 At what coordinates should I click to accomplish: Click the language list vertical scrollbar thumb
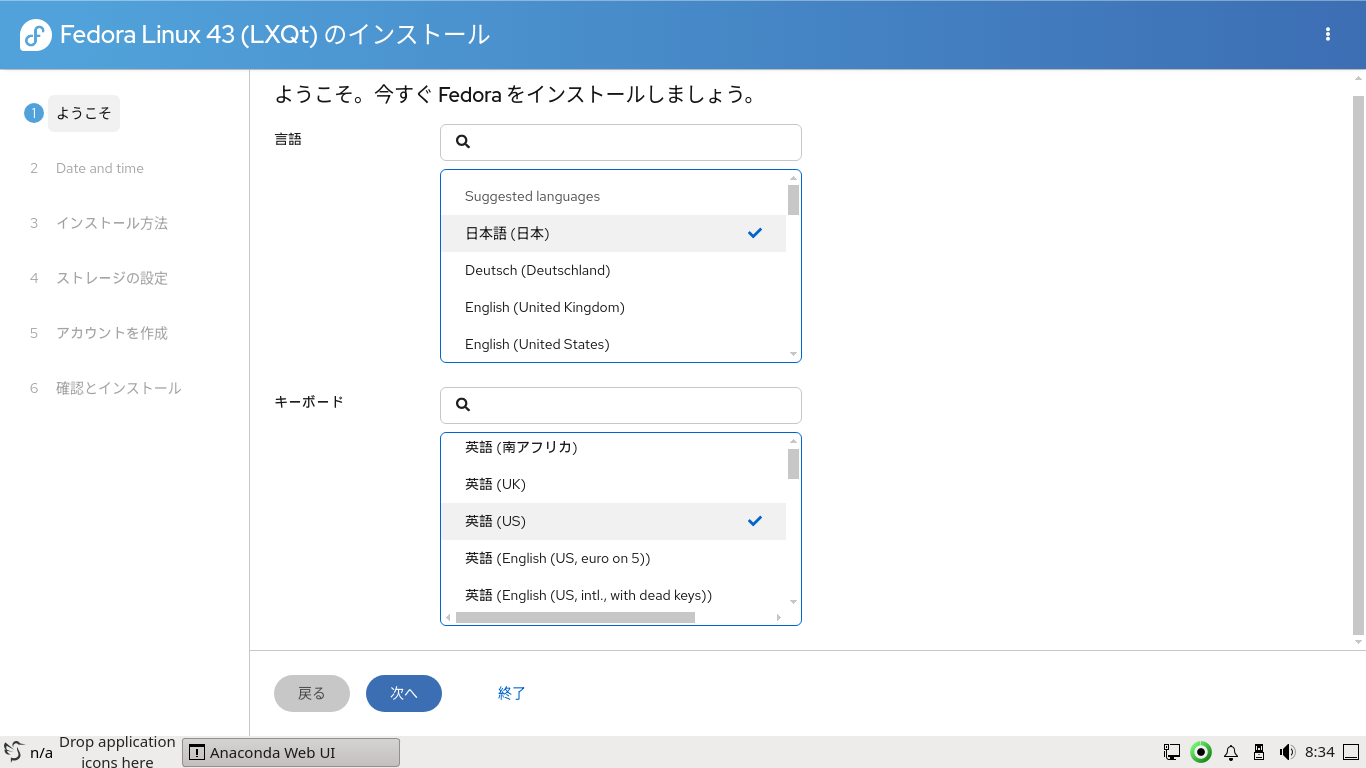(793, 200)
